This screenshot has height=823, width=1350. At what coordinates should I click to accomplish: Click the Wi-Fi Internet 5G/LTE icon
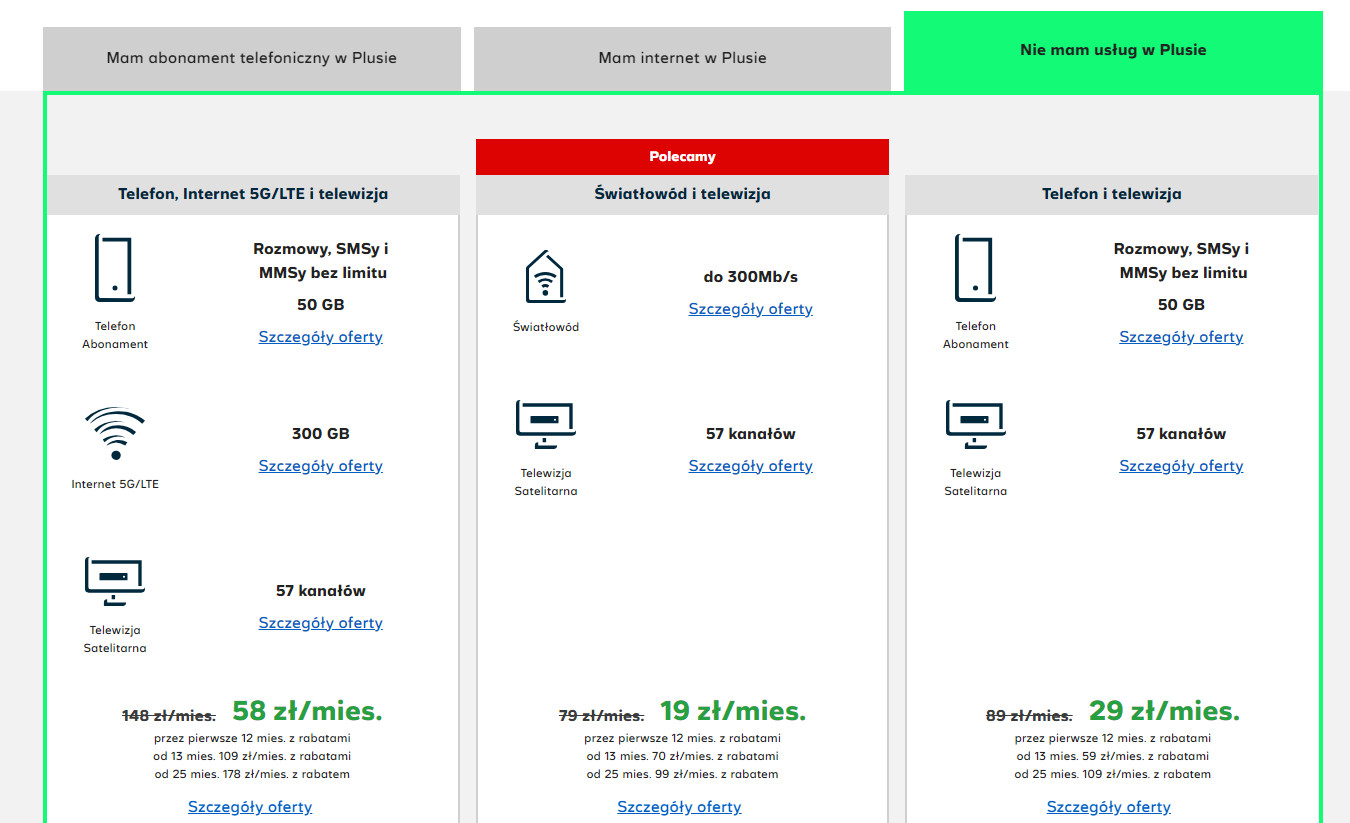[115, 434]
